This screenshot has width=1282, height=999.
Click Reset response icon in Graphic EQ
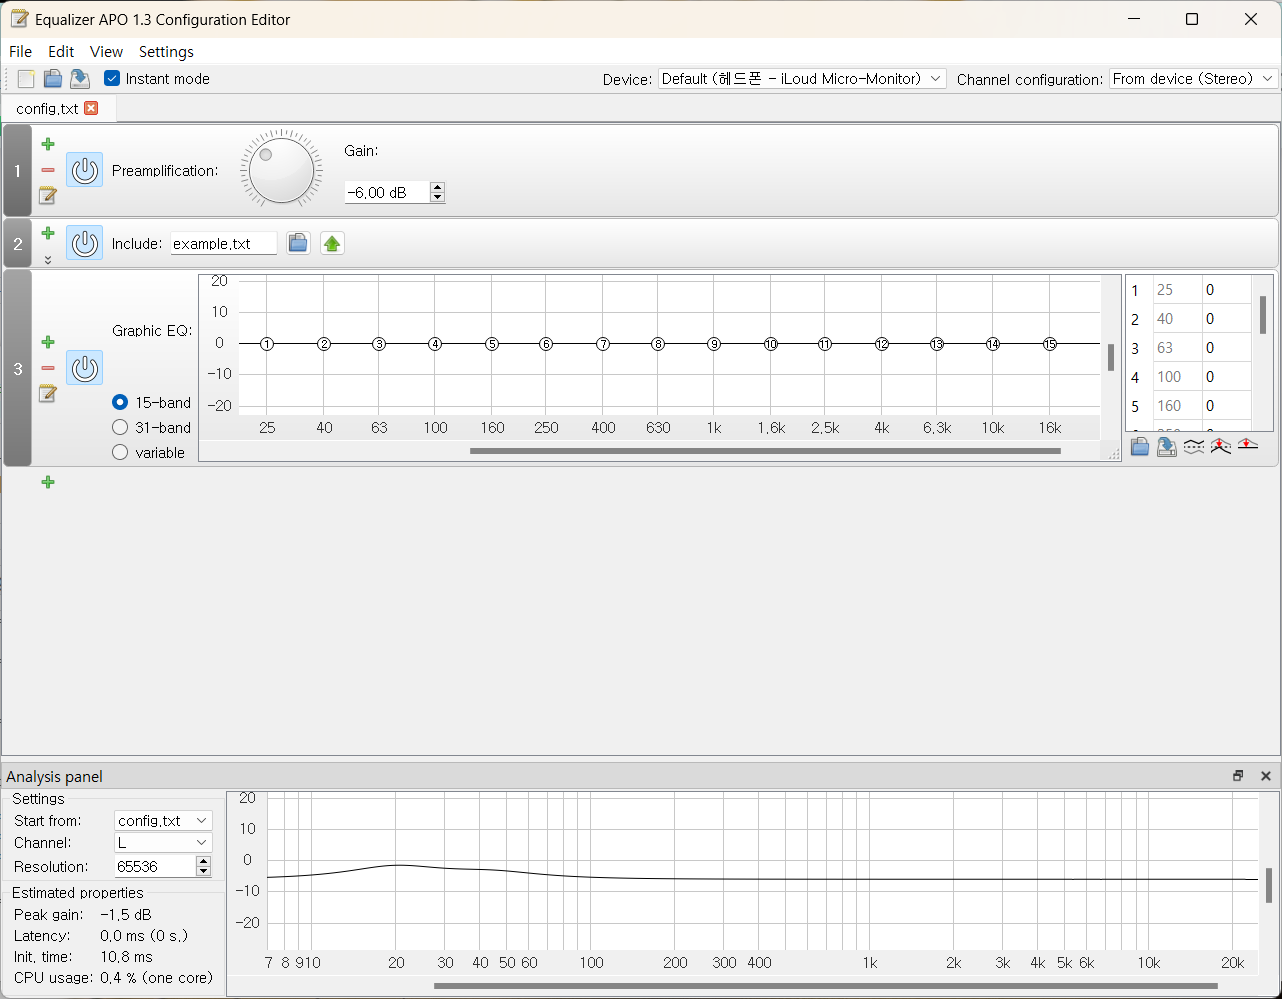pos(1247,446)
